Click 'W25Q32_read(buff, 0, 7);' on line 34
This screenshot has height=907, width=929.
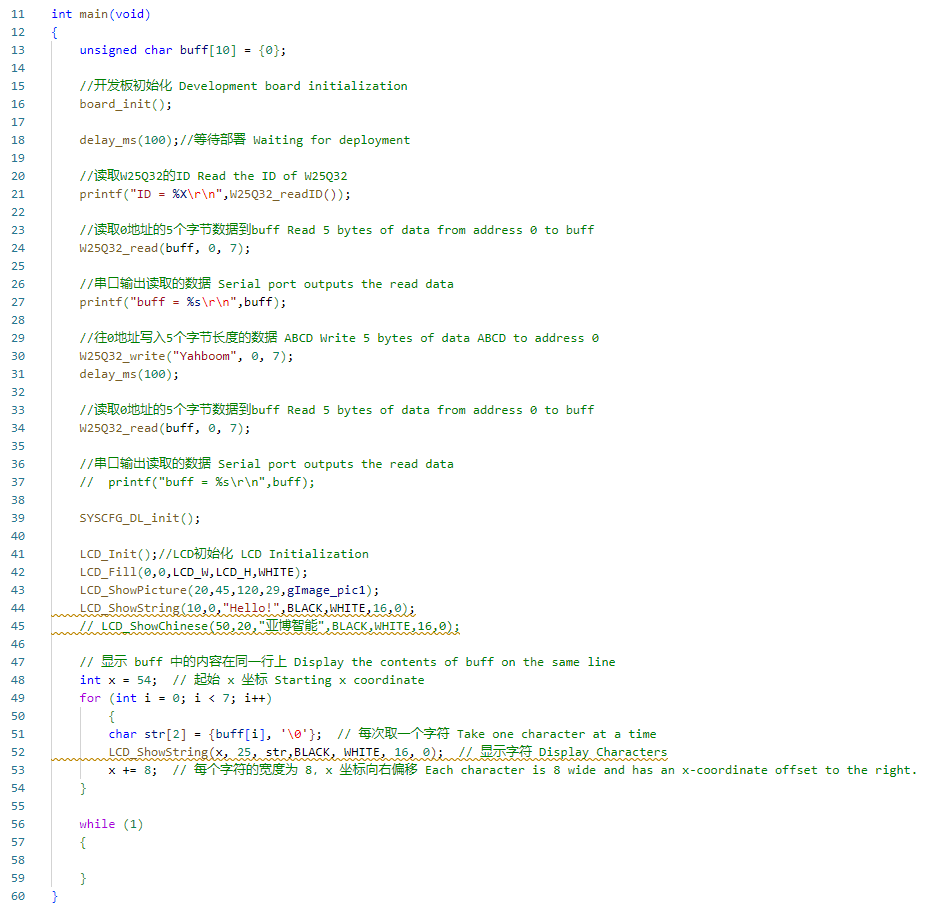[x=165, y=428]
